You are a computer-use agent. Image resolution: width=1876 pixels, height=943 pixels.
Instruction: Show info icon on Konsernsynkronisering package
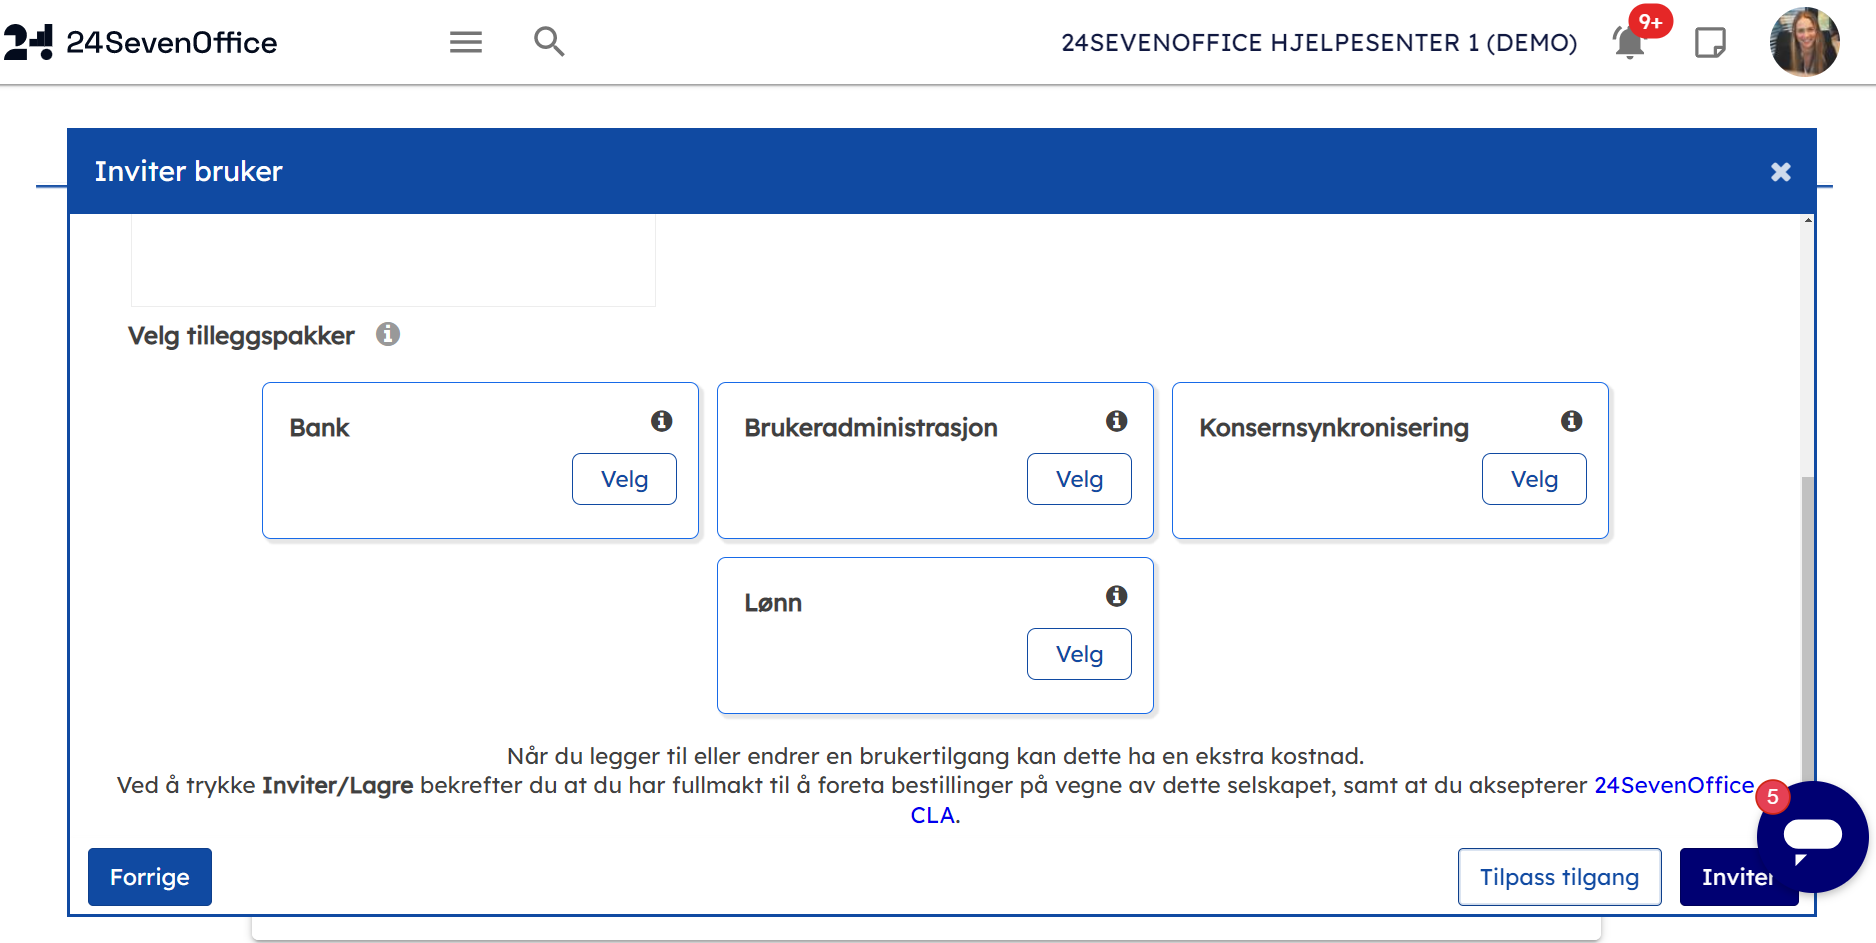1571,421
